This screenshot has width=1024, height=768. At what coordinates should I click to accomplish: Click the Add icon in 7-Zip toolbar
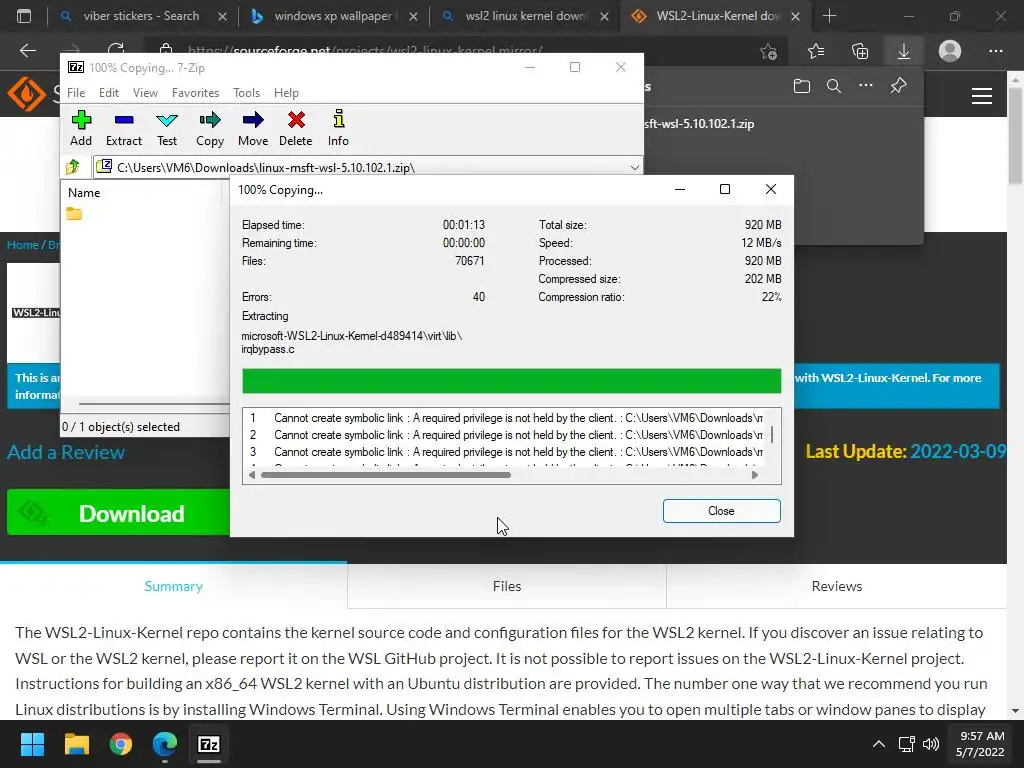click(x=81, y=129)
